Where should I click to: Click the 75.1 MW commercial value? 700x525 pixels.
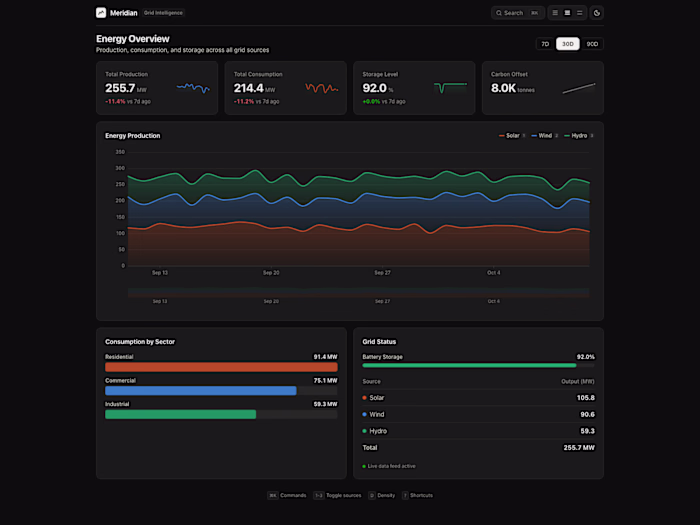pyautogui.click(x=325, y=380)
